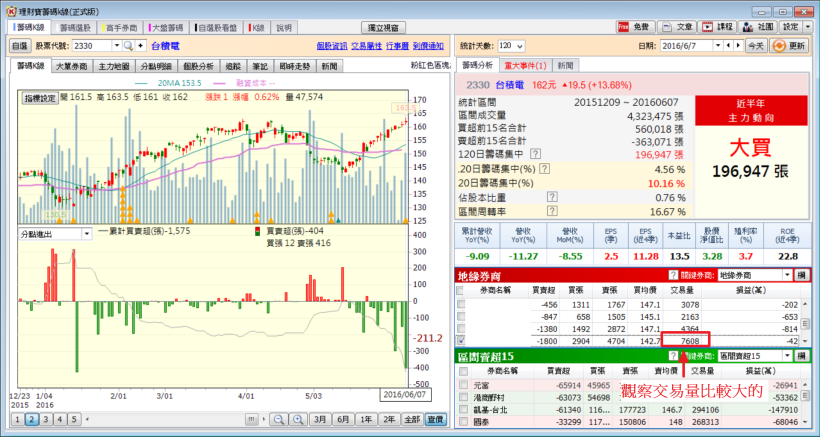The height and width of the screenshot is (437, 820).
Task: Click the stock code search magnifier icon
Action: (x=128, y=46)
